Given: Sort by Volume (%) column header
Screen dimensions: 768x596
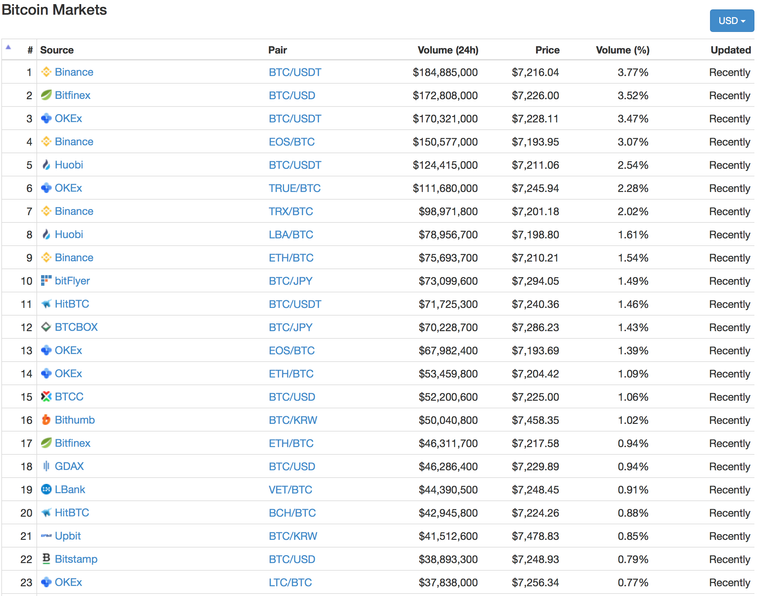Looking at the screenshot, I should point(623,50).
